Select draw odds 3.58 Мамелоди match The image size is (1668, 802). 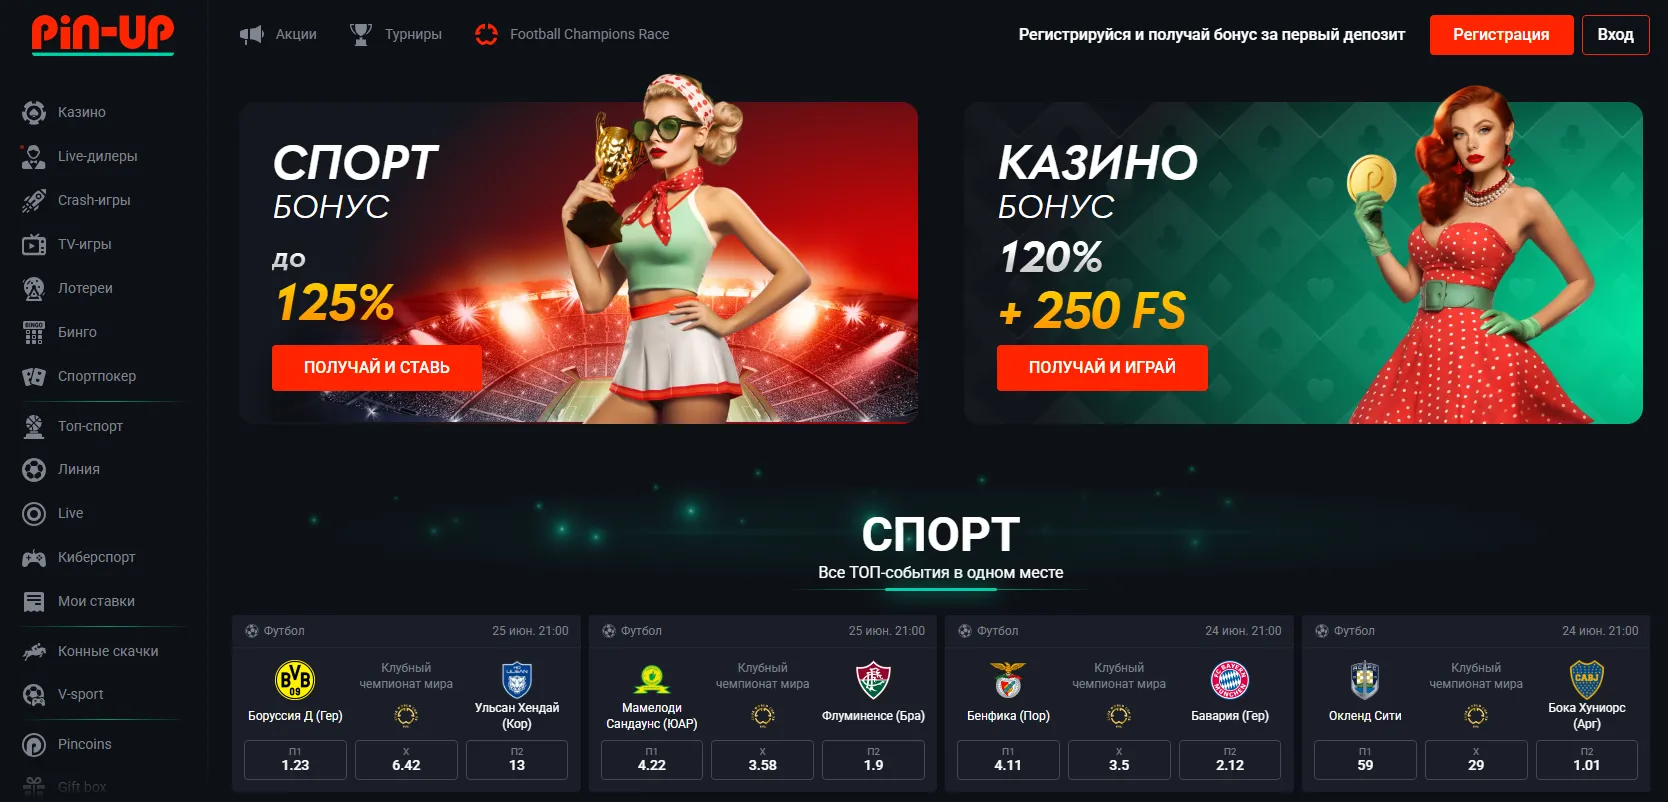pos(762,760)
